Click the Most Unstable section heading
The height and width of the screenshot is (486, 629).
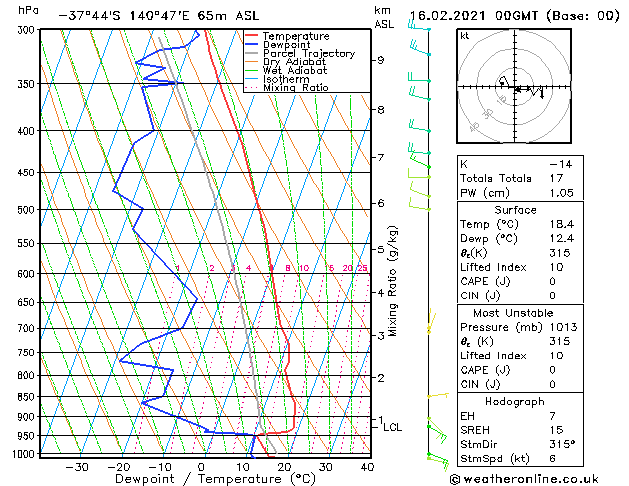tap(513, 313)
